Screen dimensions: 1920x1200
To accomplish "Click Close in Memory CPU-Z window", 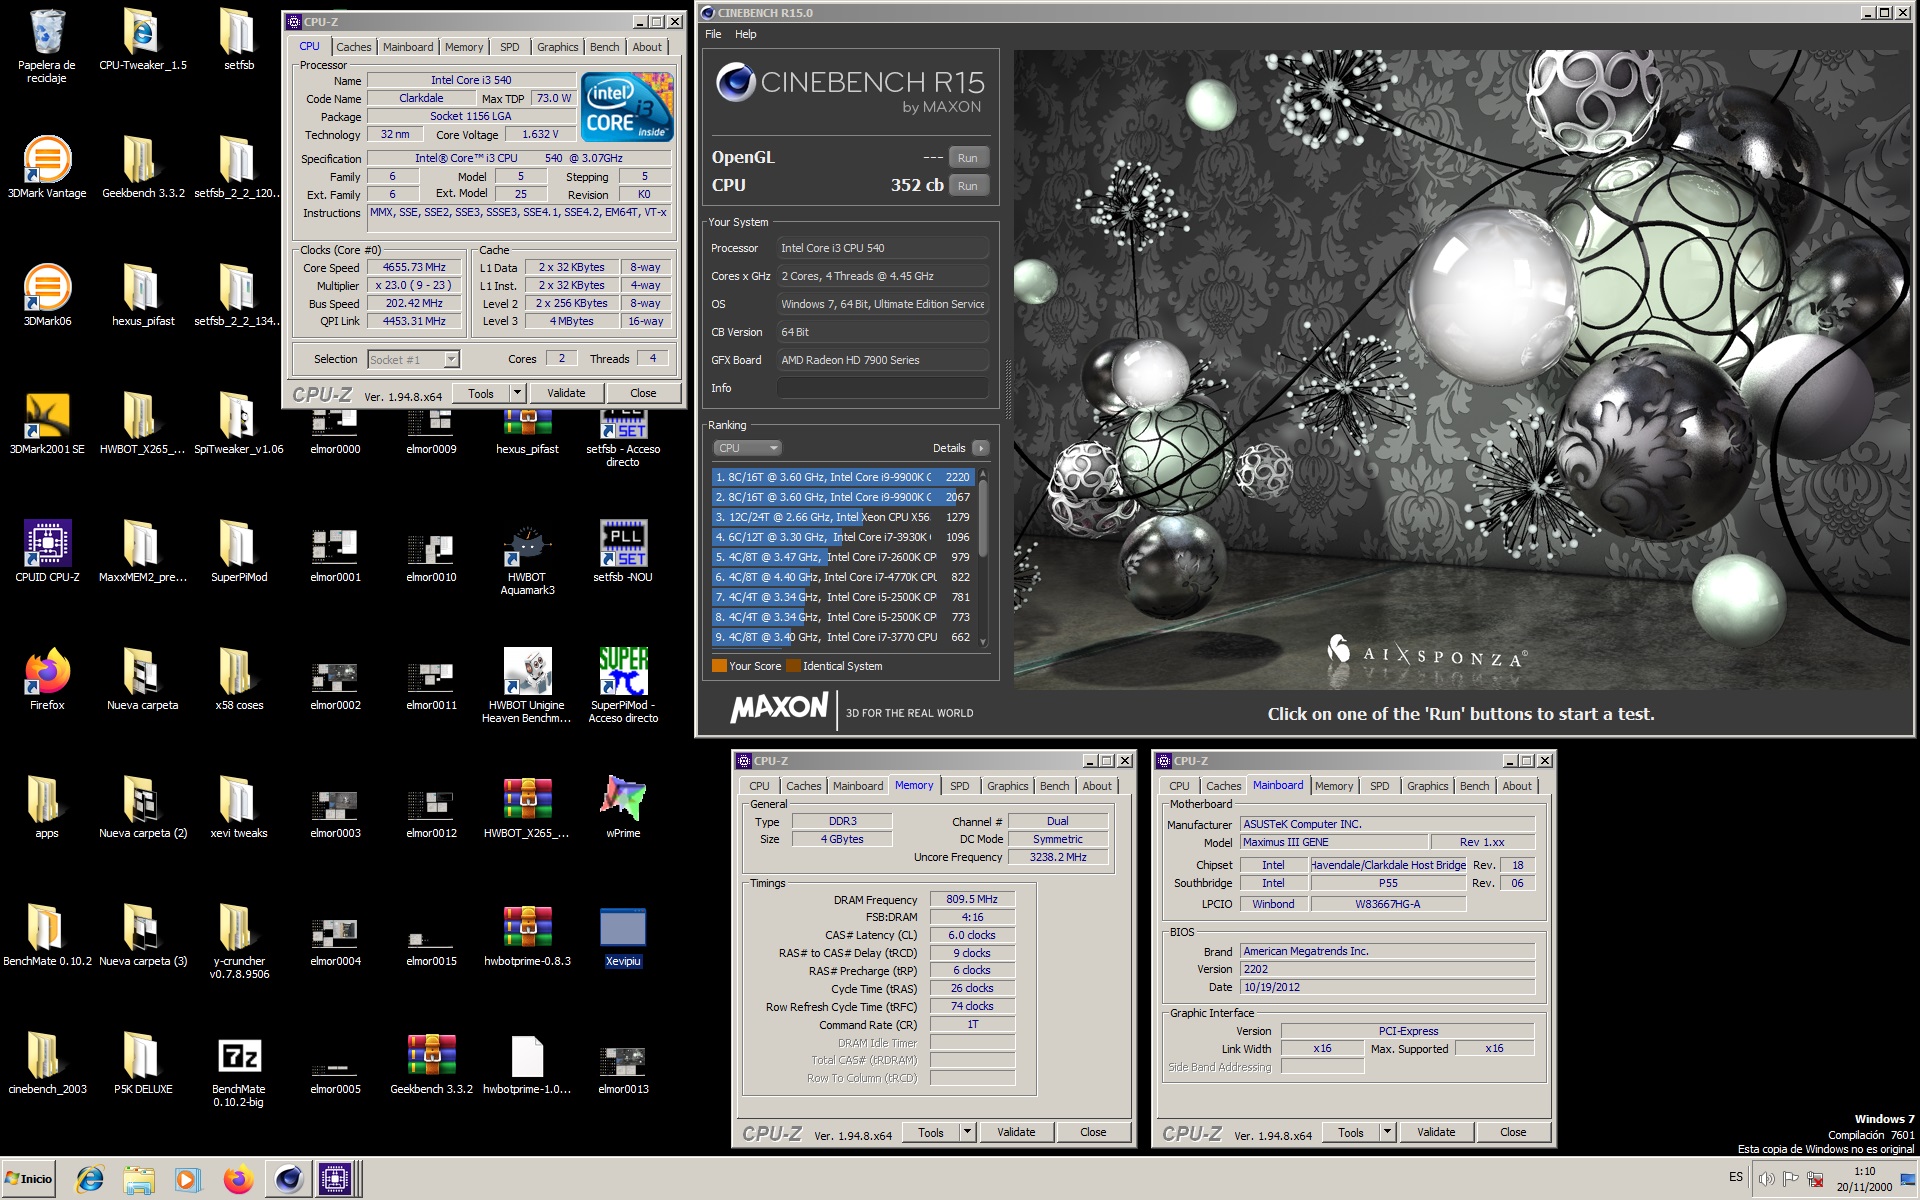I will (x=1093, y=1132).
